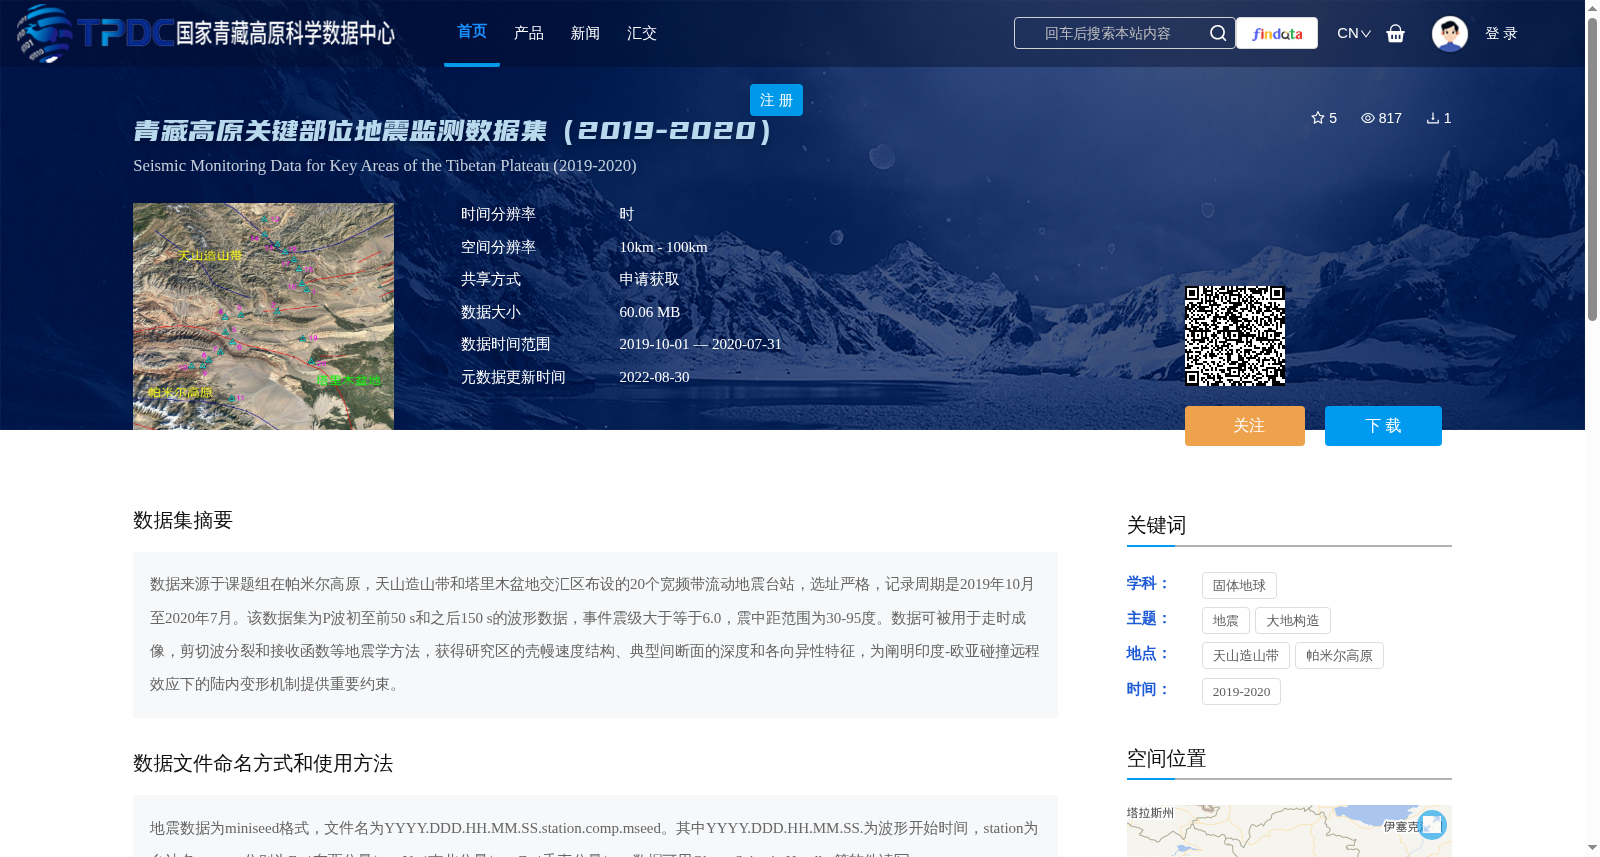Click the 关键词 sidebar heading

tap(1156, 526)
